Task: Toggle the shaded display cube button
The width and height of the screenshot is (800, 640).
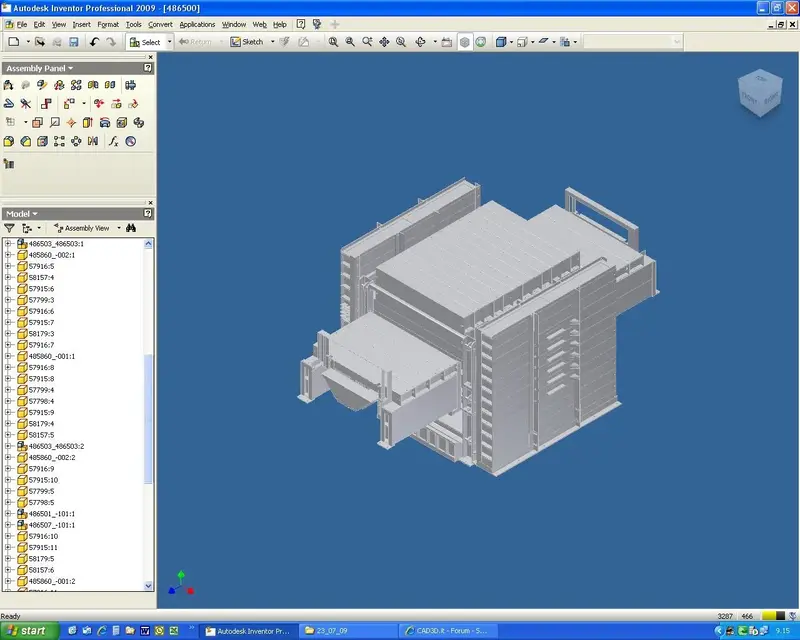Action: (x=464, y=42)
